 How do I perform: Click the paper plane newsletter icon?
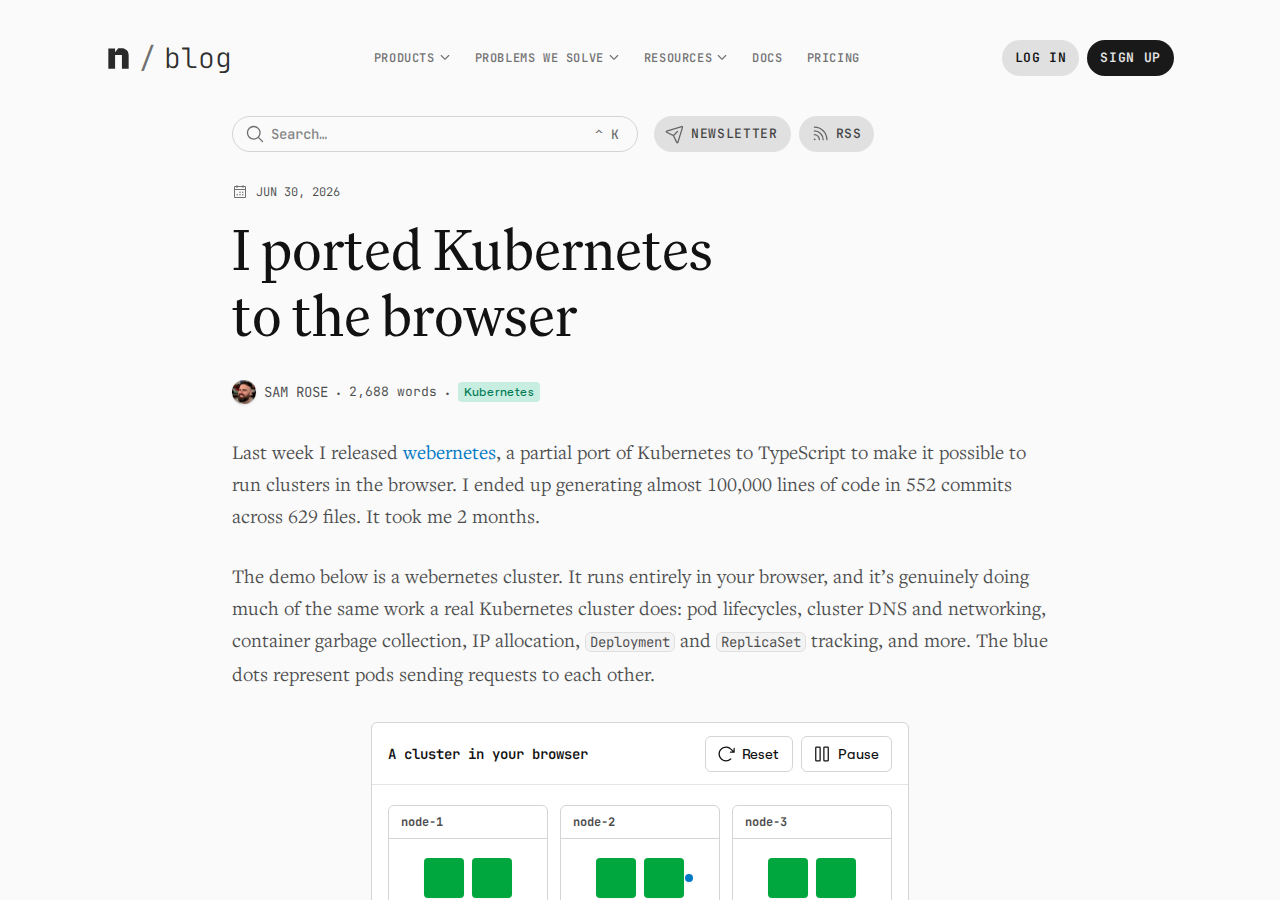click(x=675, y=134)
